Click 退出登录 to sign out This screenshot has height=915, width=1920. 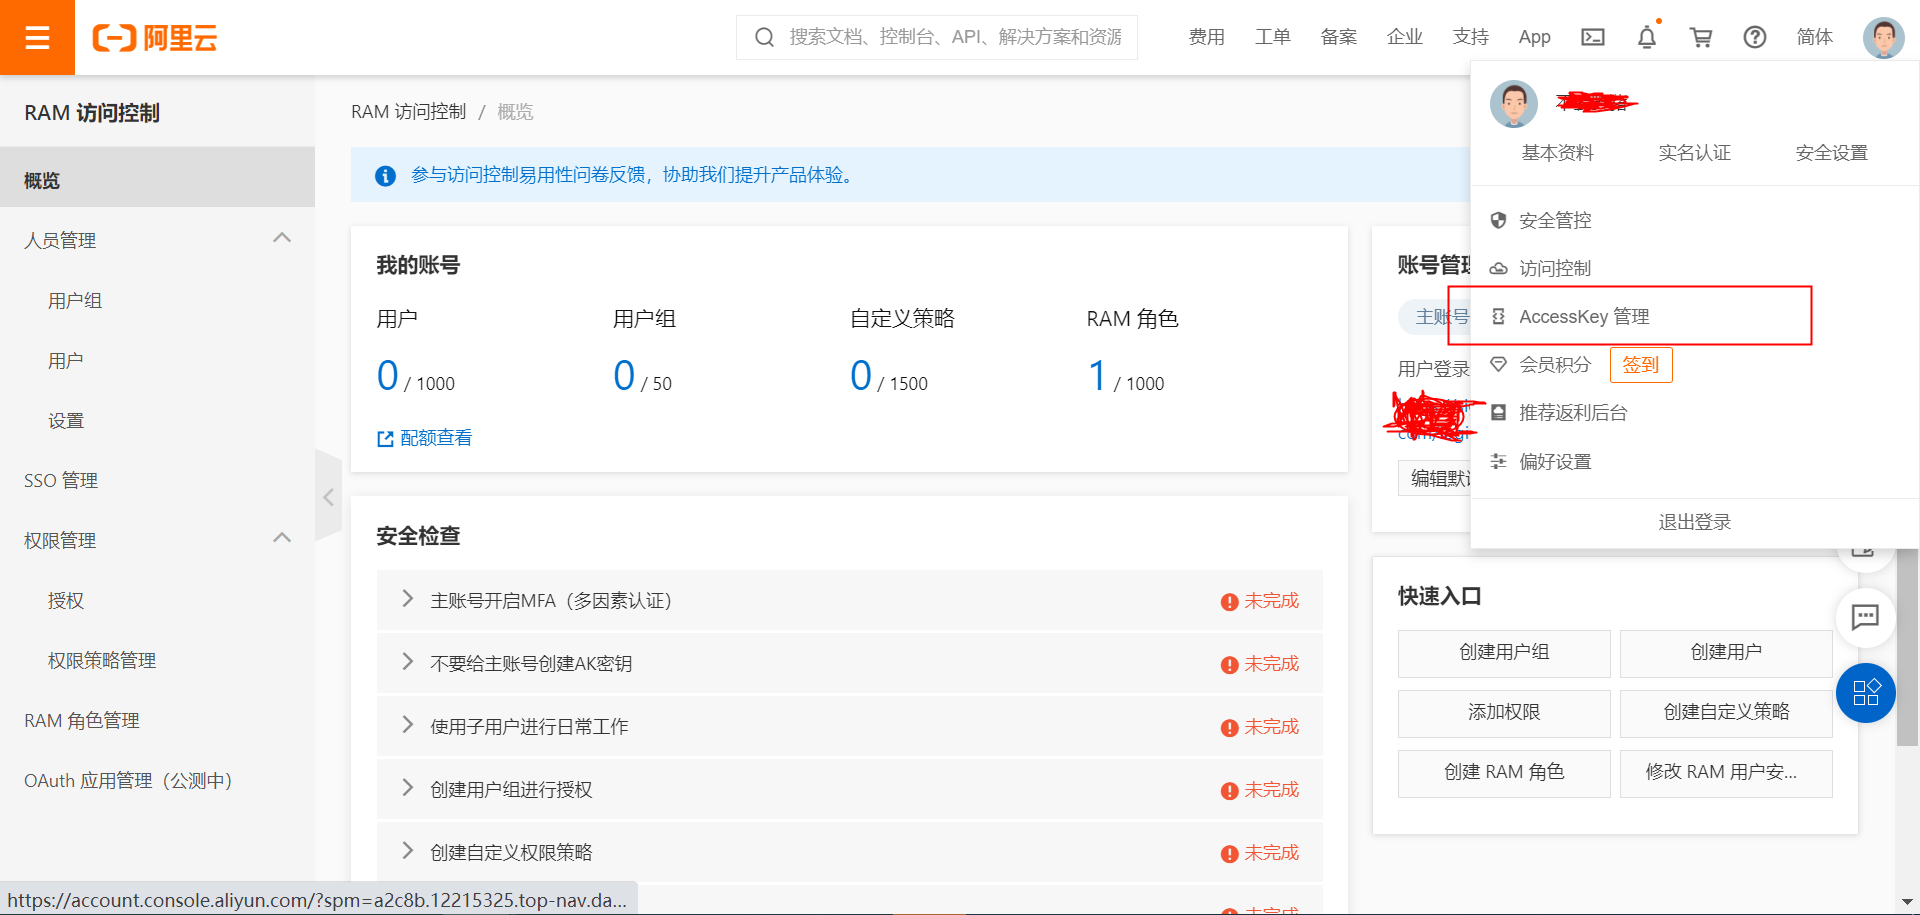[x=1694, y=522]
